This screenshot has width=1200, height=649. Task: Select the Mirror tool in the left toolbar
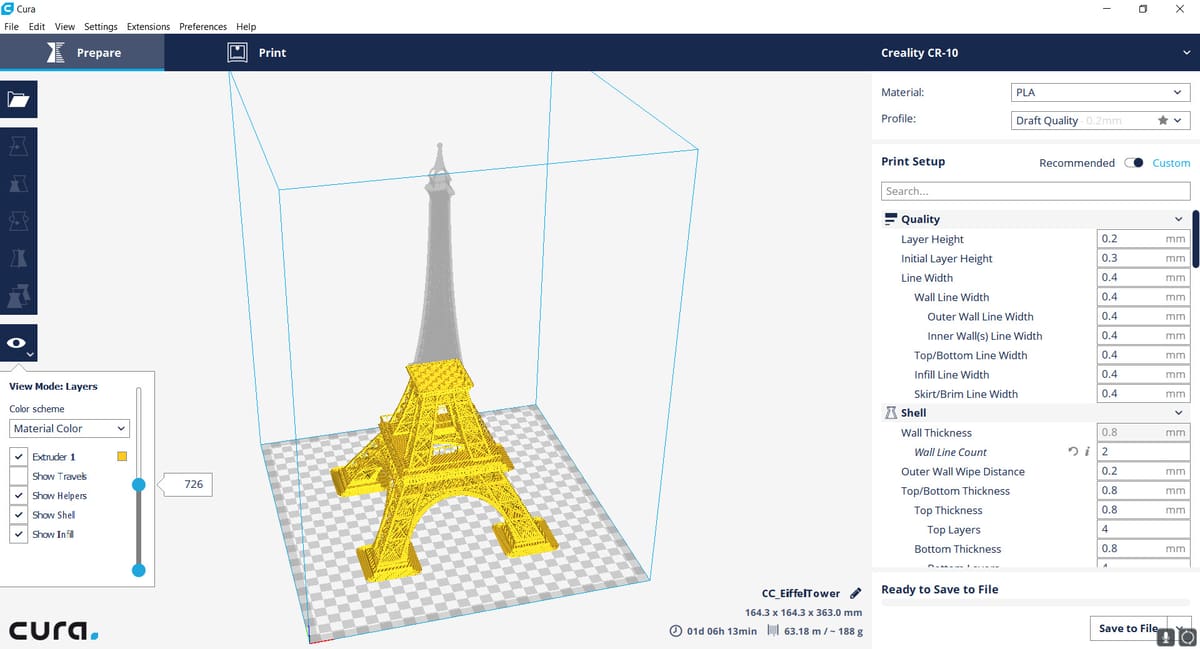[x=19, y=258]
